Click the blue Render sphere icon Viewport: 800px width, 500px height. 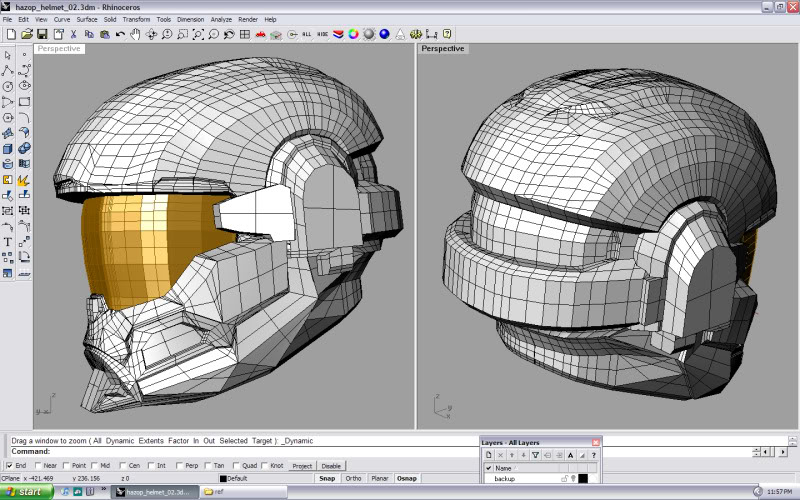(x=384, y=34)
